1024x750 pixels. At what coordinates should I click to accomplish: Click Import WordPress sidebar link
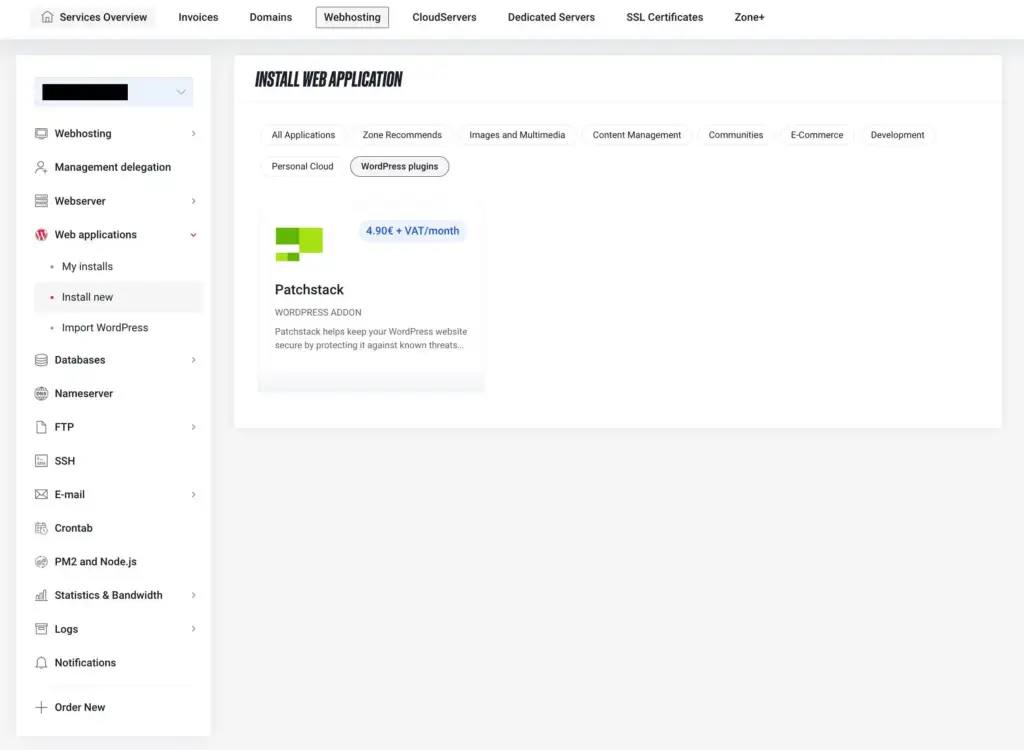[x=104, y=328]
